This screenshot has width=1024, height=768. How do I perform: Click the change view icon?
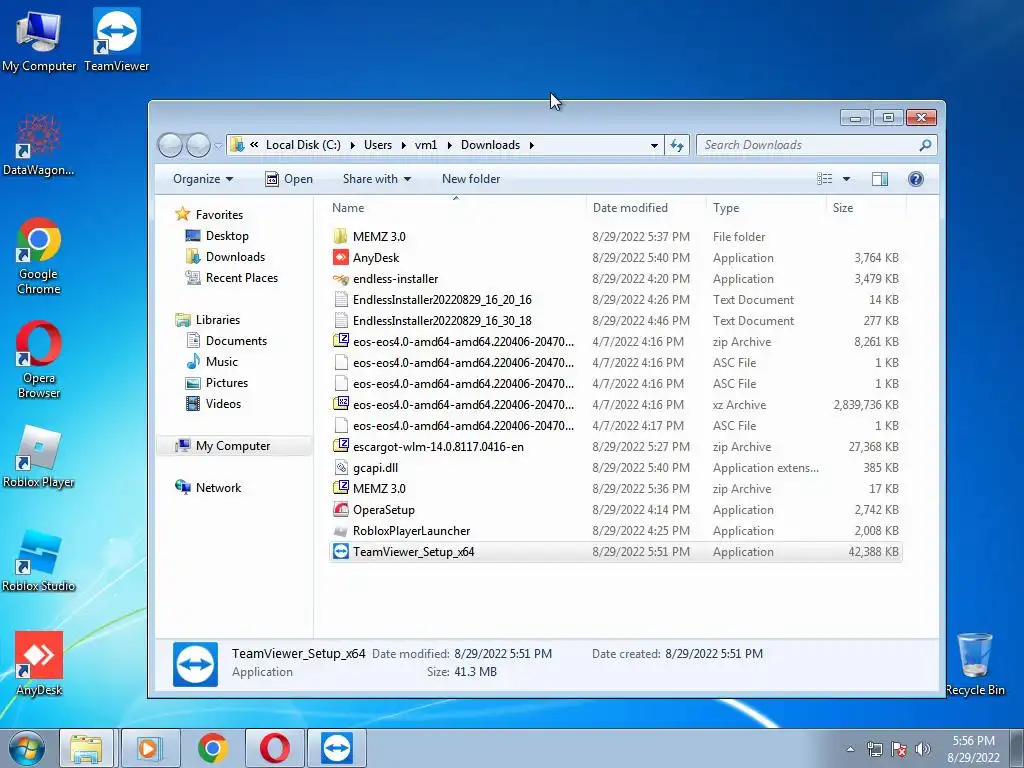[825, 179]
